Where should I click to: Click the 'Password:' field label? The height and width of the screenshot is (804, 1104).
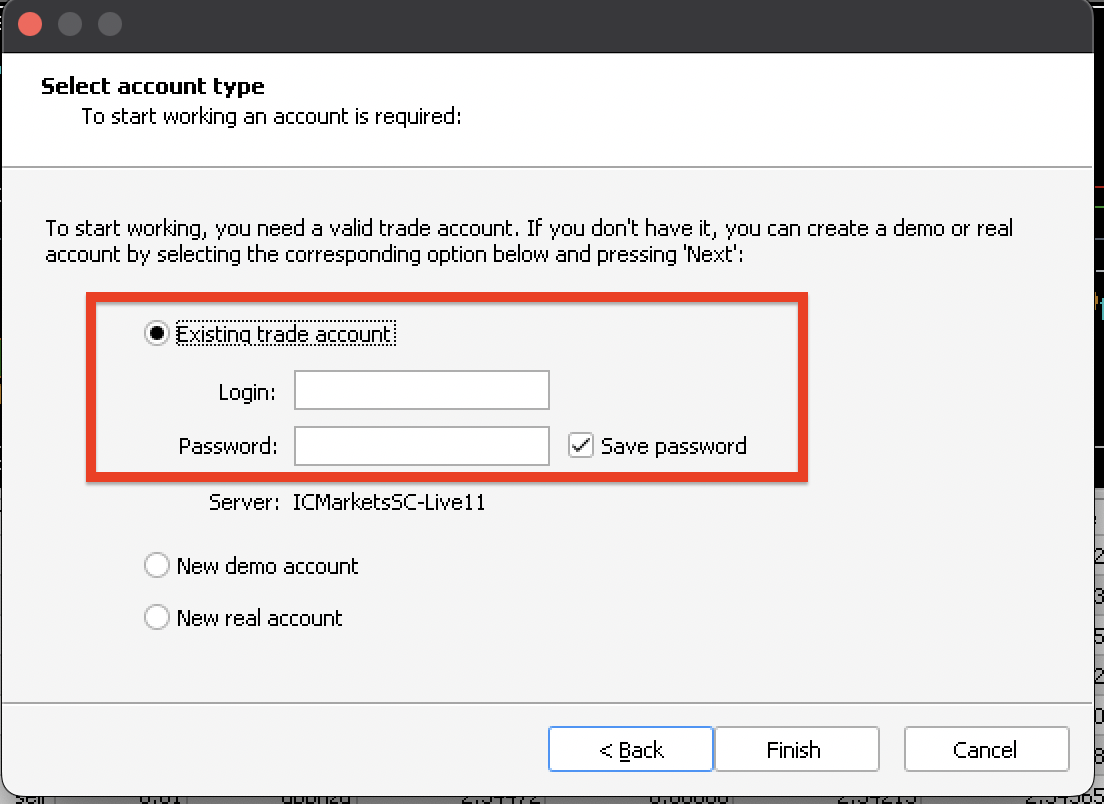(228, 446)
